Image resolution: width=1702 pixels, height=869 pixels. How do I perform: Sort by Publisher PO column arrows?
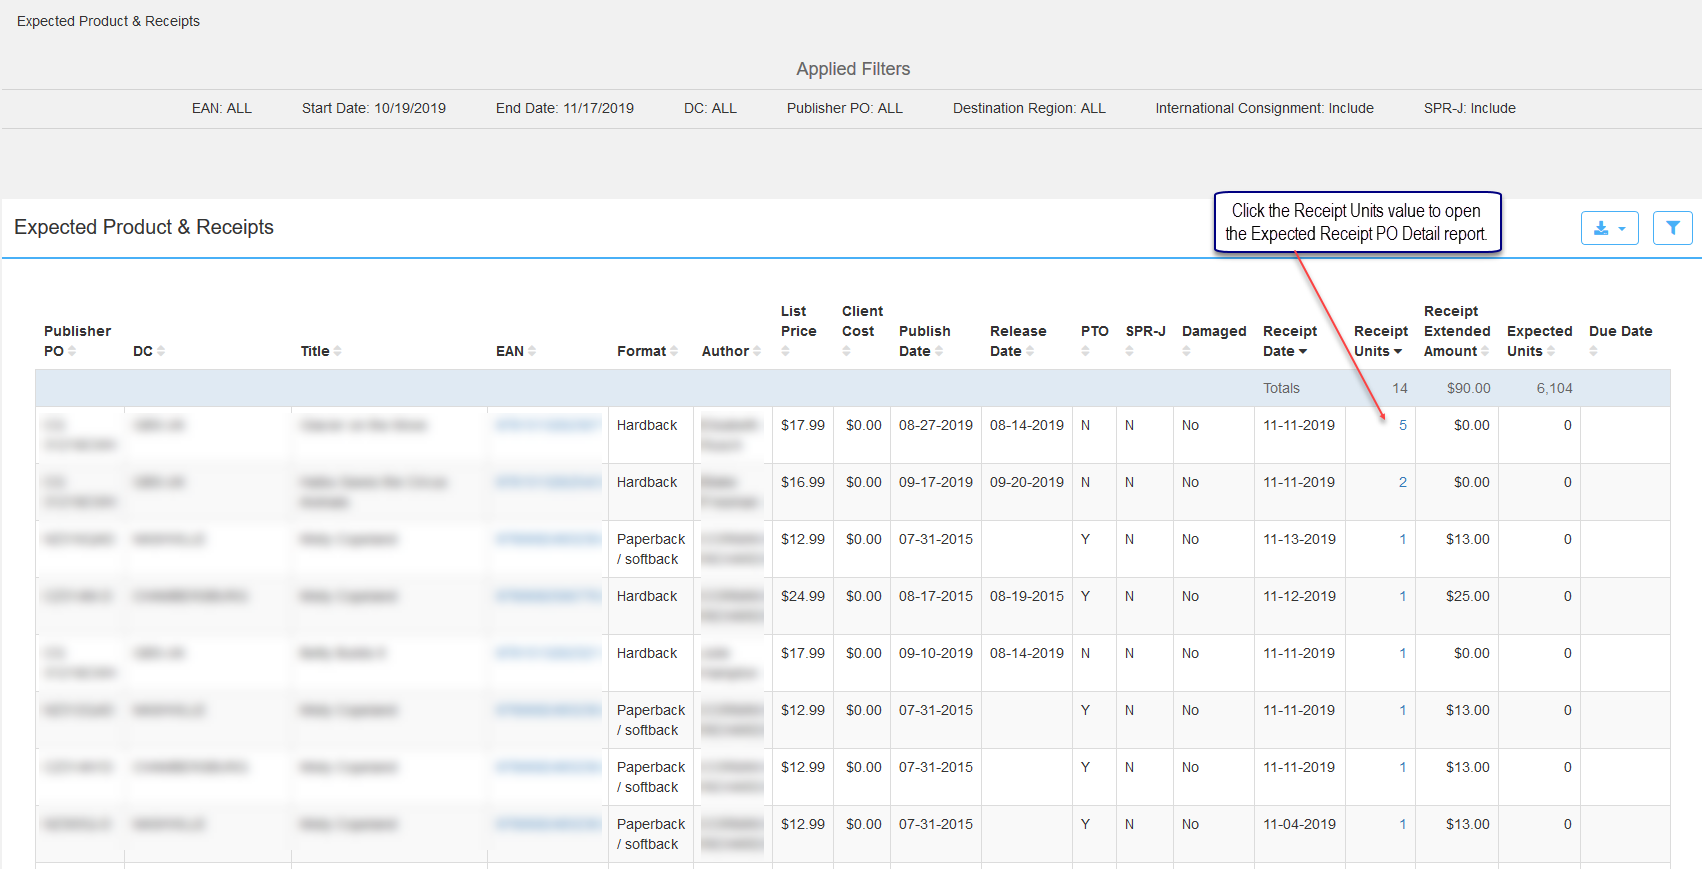72,351
